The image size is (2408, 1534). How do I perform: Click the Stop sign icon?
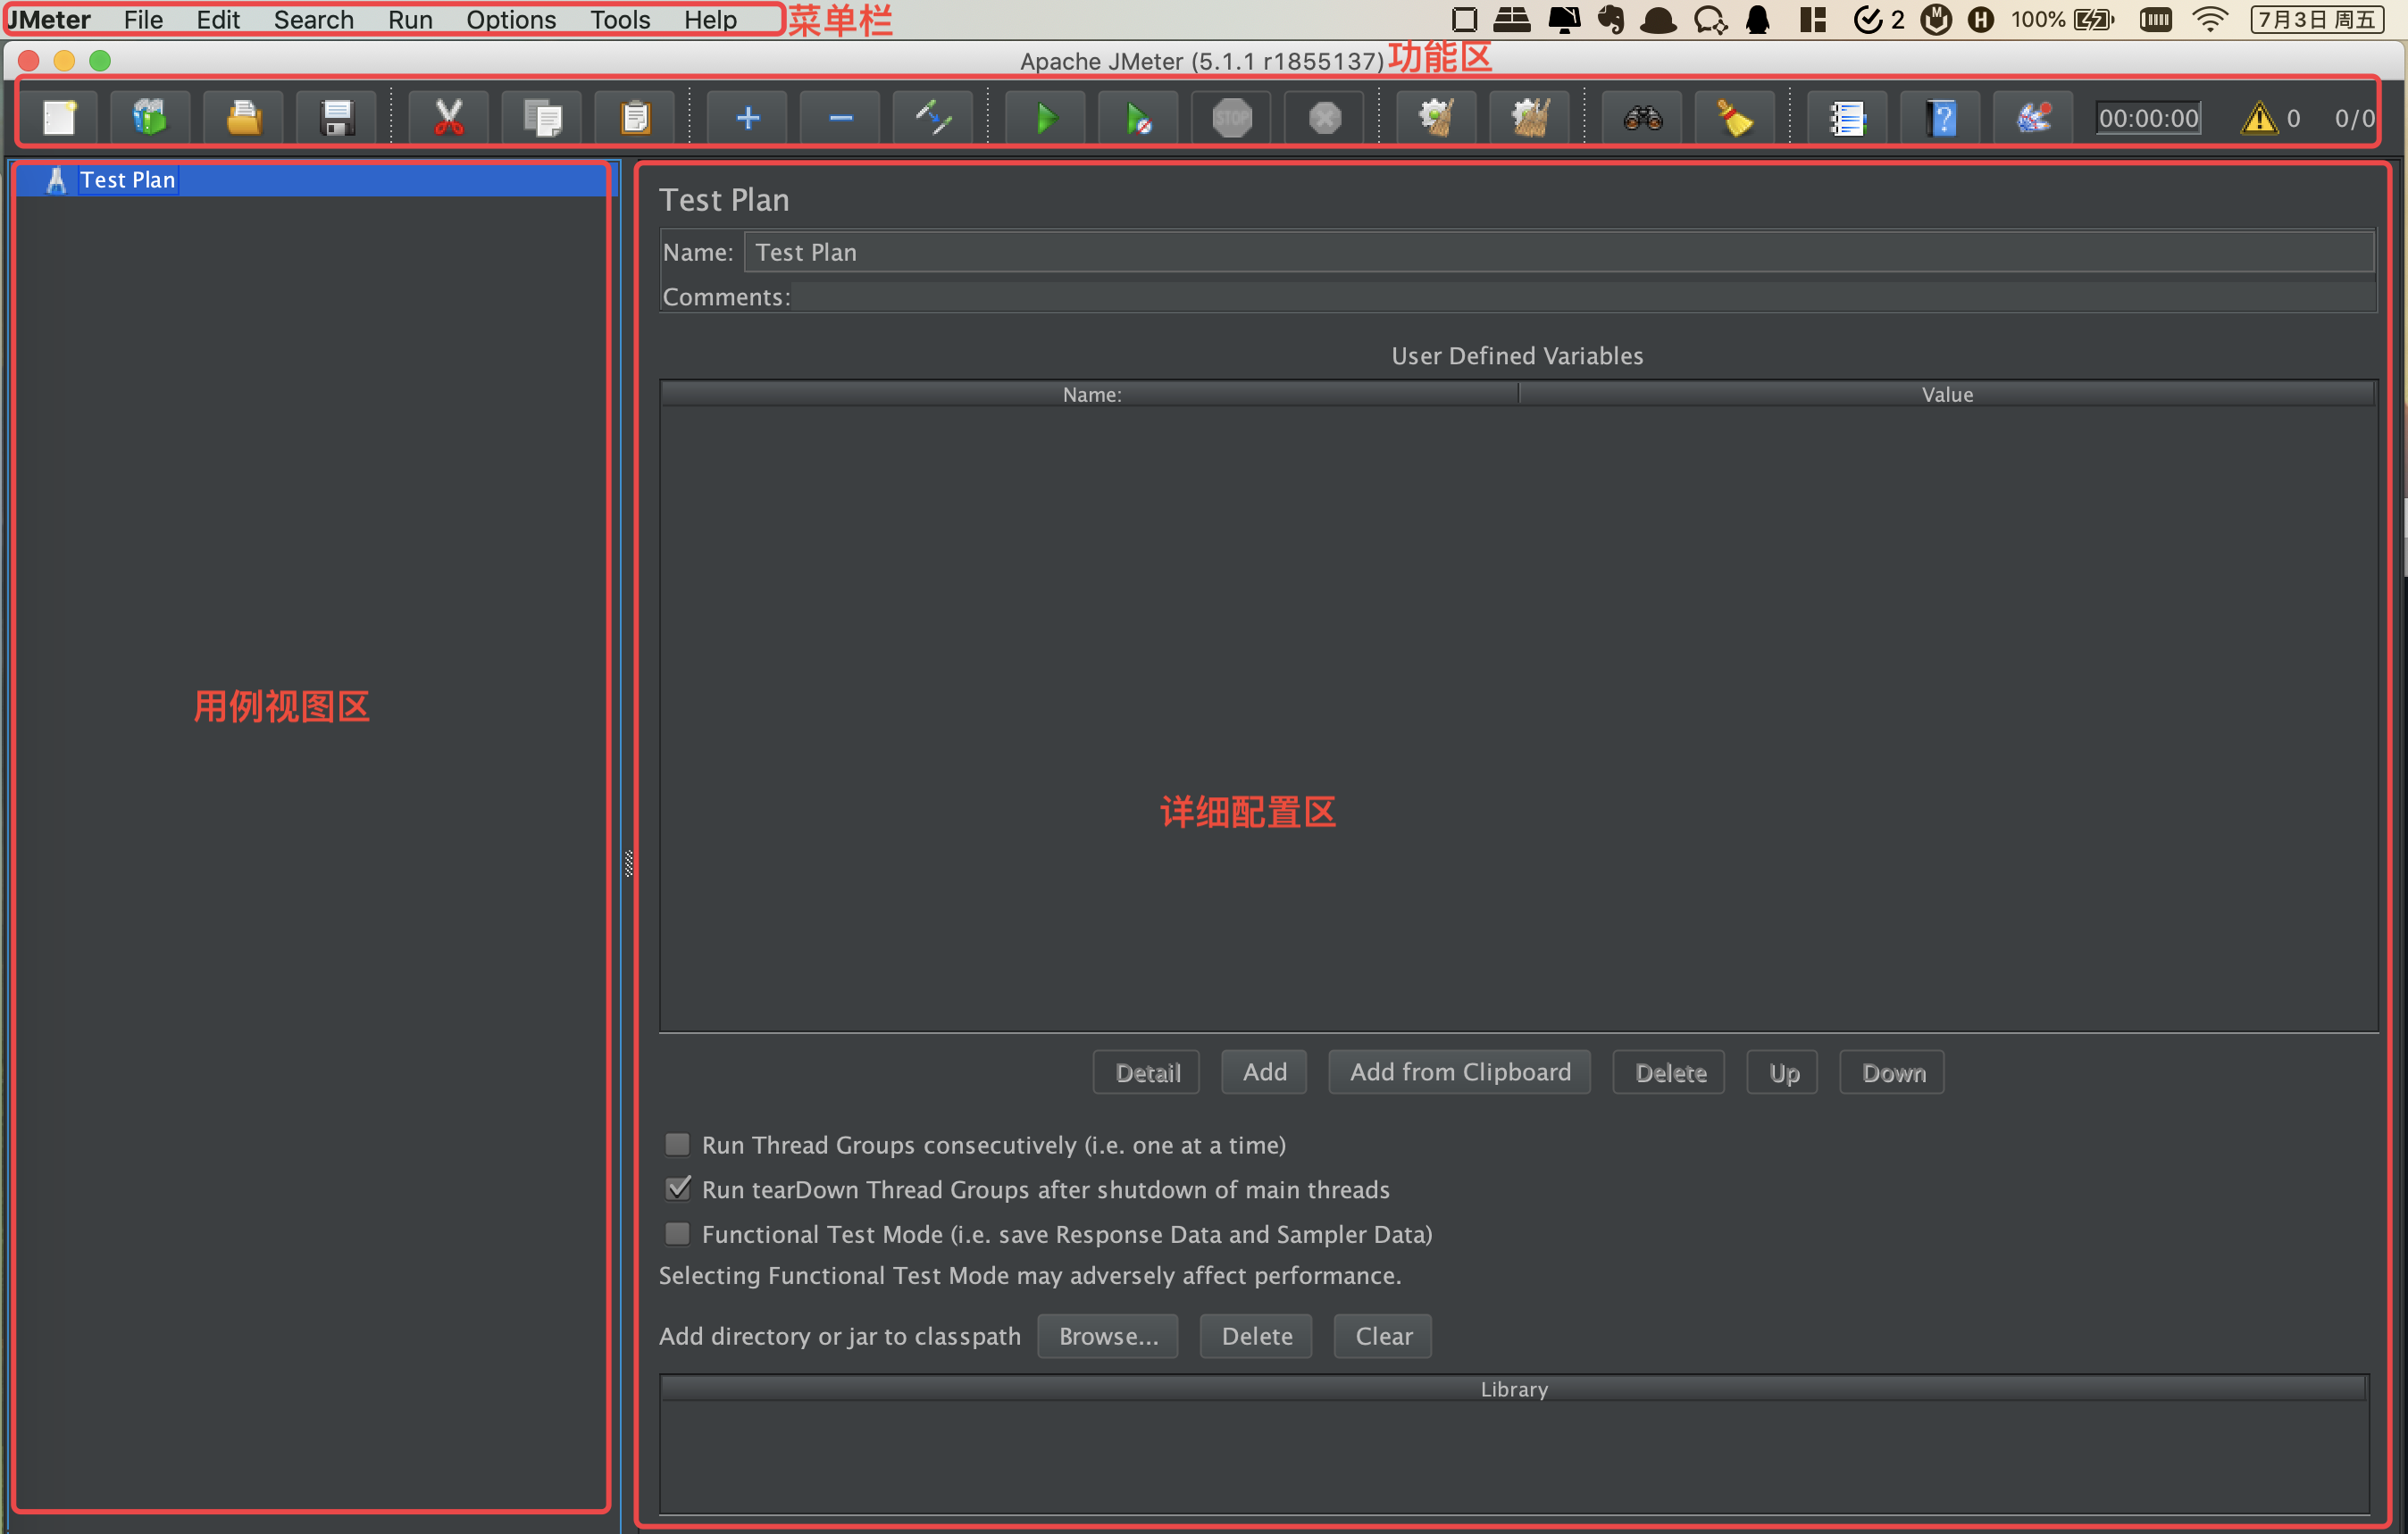(x=1231, y=118)
